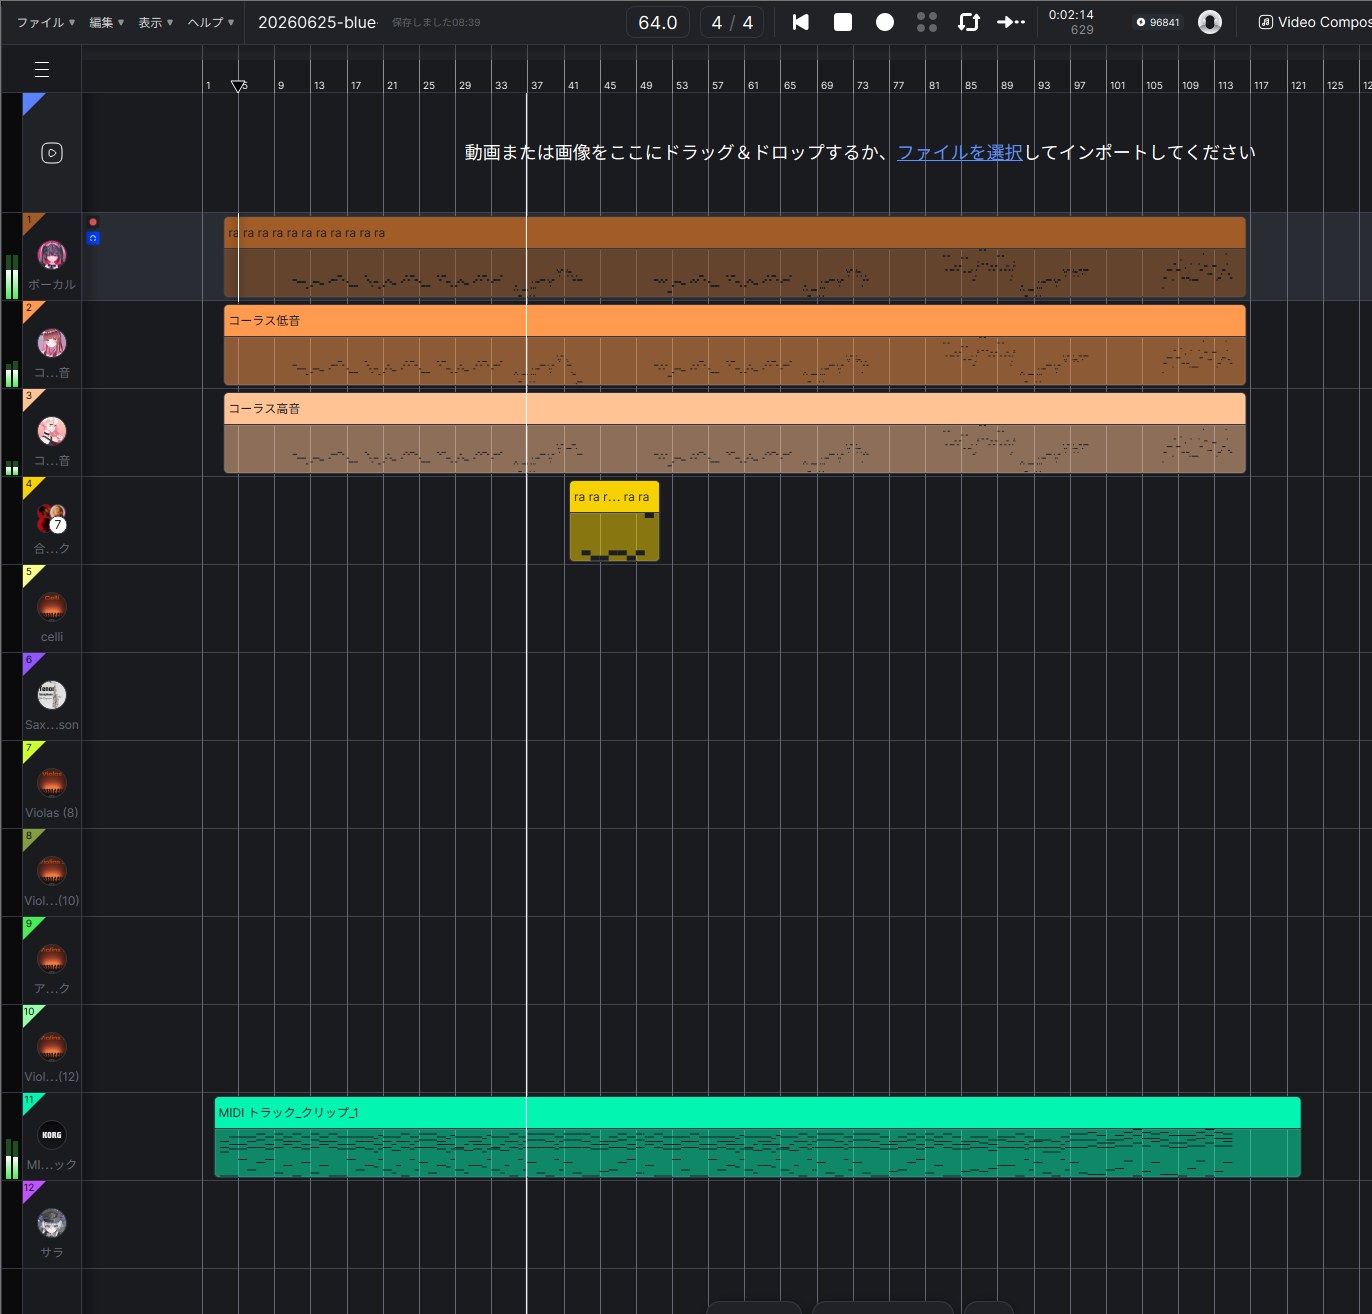Image resolution: width=1372 pixels, height=1314 pixels.
Task: Jump playback to the start
Action: [801, 22]
